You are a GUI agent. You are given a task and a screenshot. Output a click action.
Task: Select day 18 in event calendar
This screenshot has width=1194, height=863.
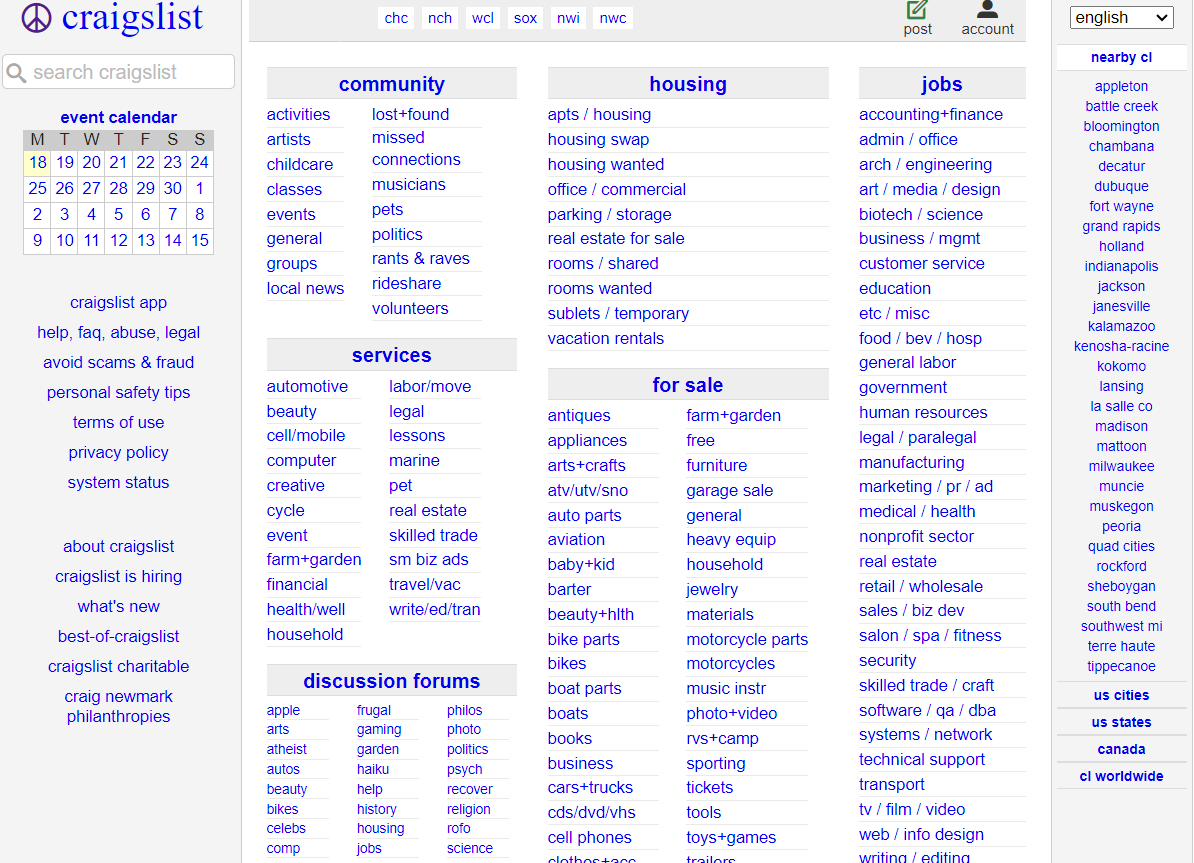pos(37,162)
